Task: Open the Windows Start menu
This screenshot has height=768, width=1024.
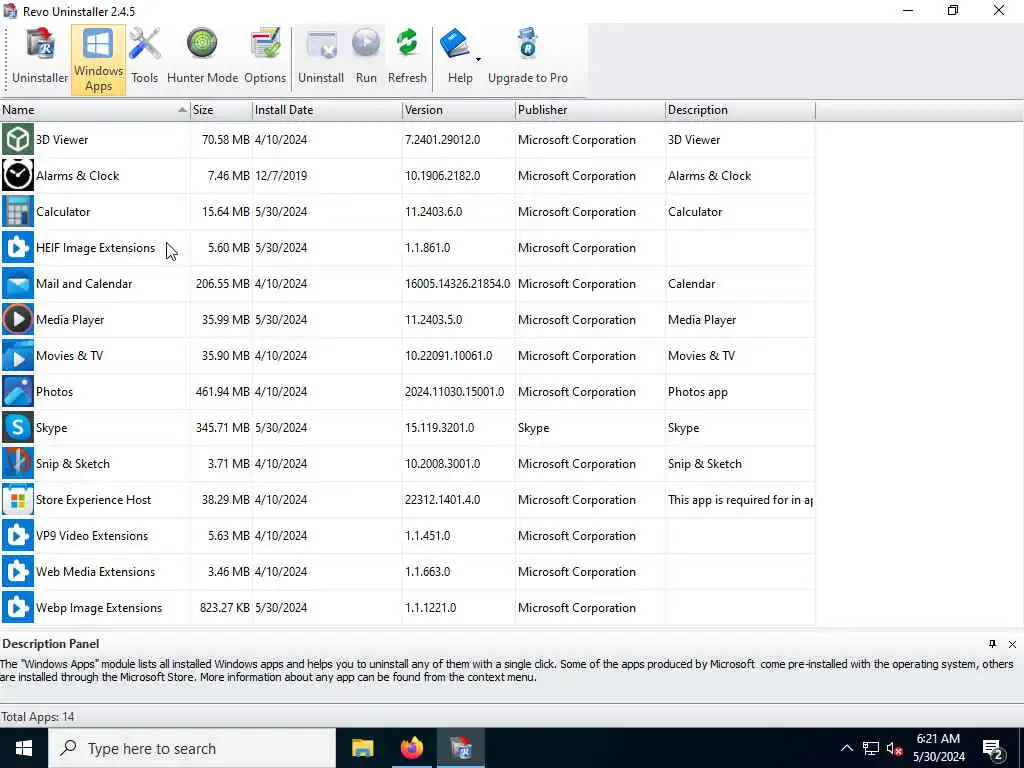Action: click(x=24, y=748)
